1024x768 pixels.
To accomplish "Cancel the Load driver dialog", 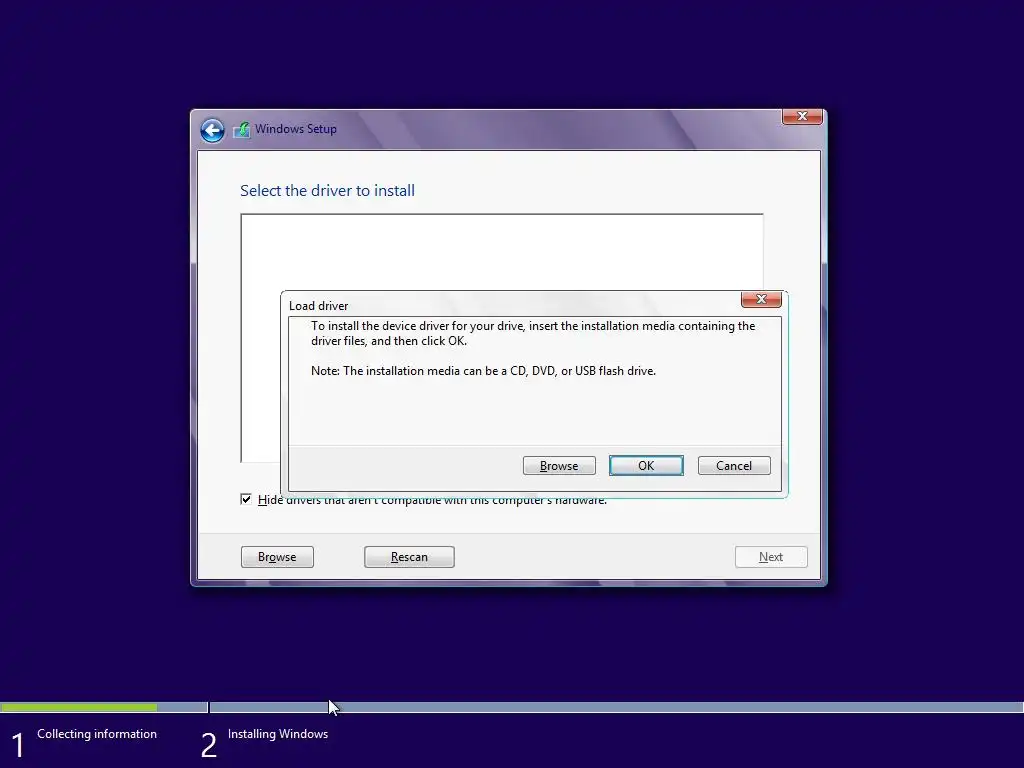I will (734, 466).
